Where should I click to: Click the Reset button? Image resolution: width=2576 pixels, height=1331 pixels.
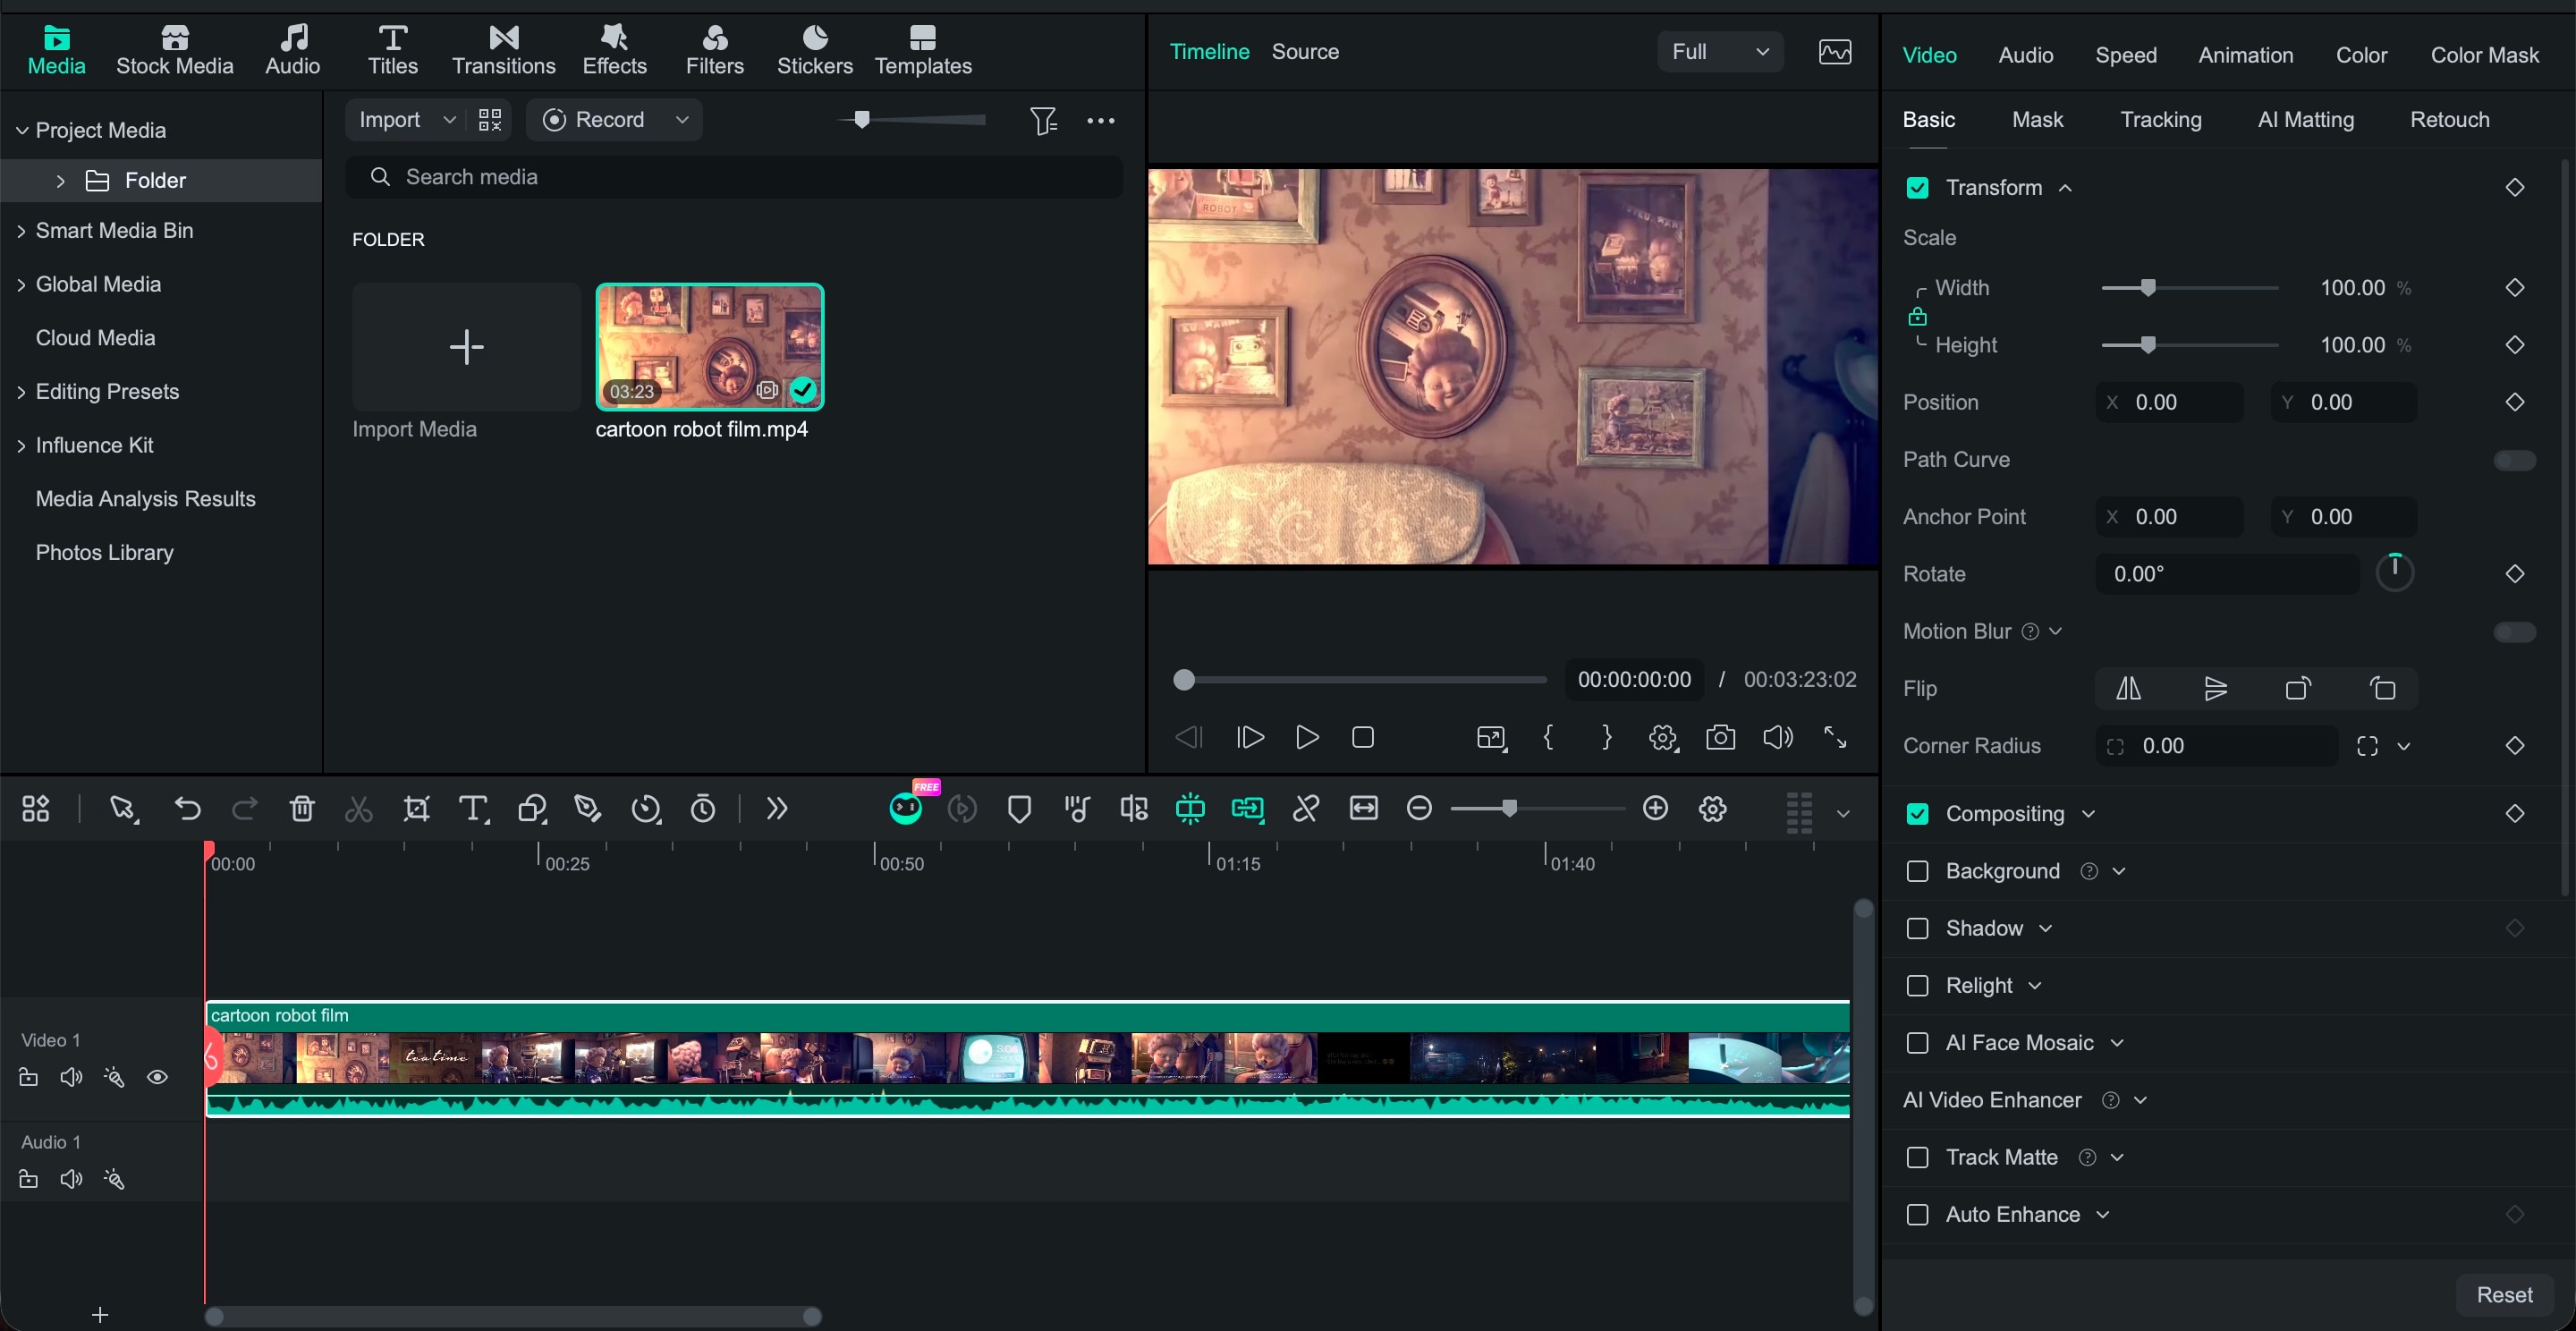pos(2504,1295)
